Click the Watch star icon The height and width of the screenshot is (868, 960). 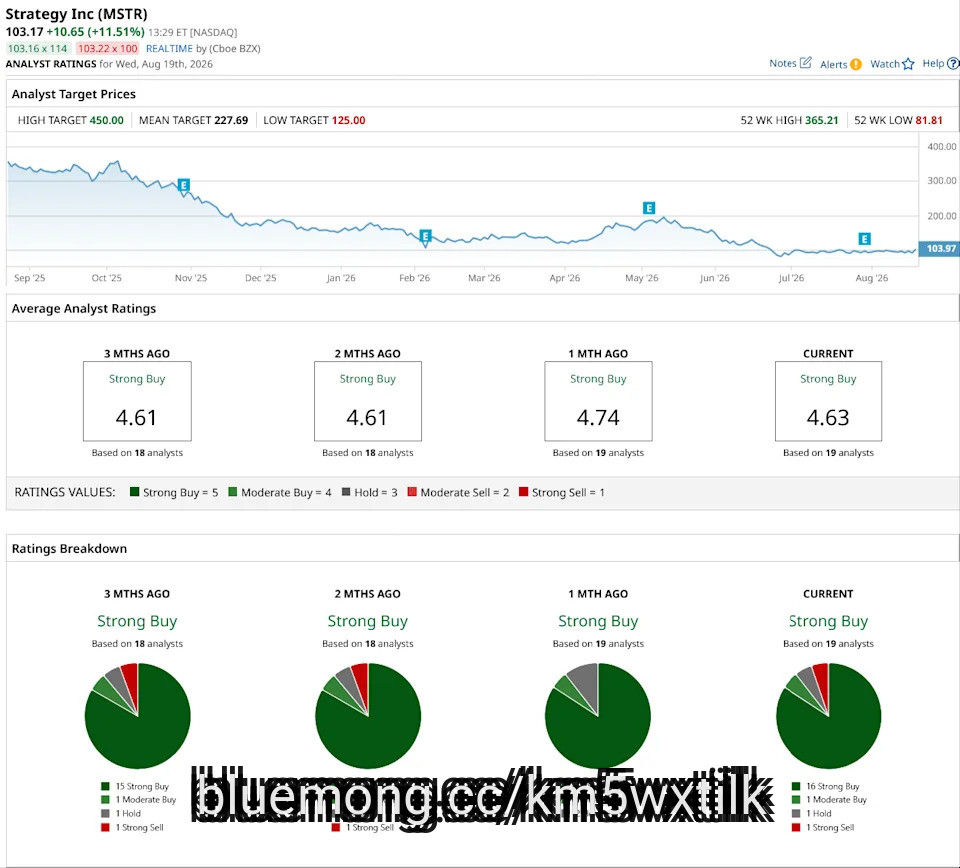(x=908, y=64)
